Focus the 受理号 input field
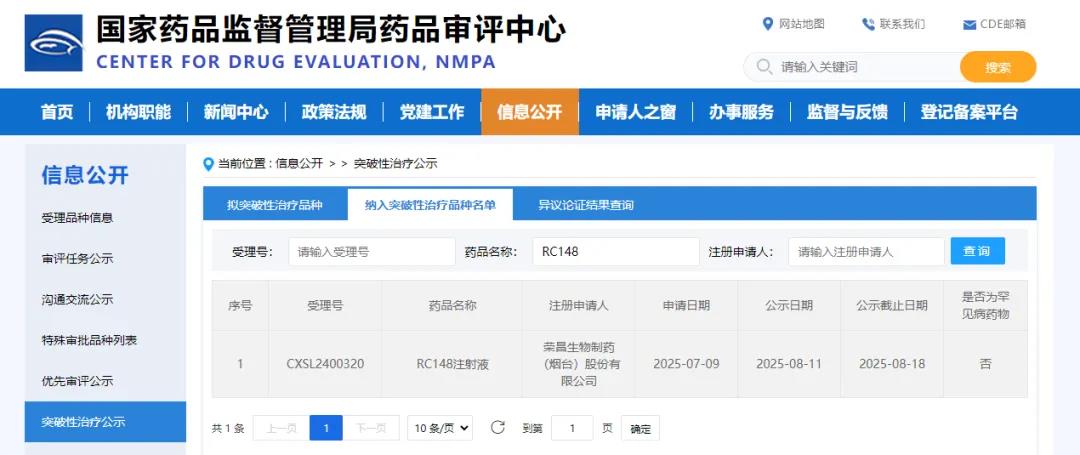This screenshot has width=1080, height=455. click(x=372, y=252)
